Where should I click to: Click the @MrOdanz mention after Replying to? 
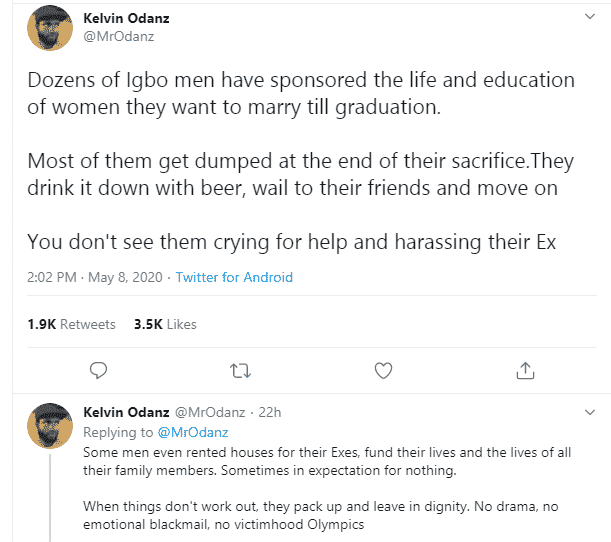tap(194, 432)
